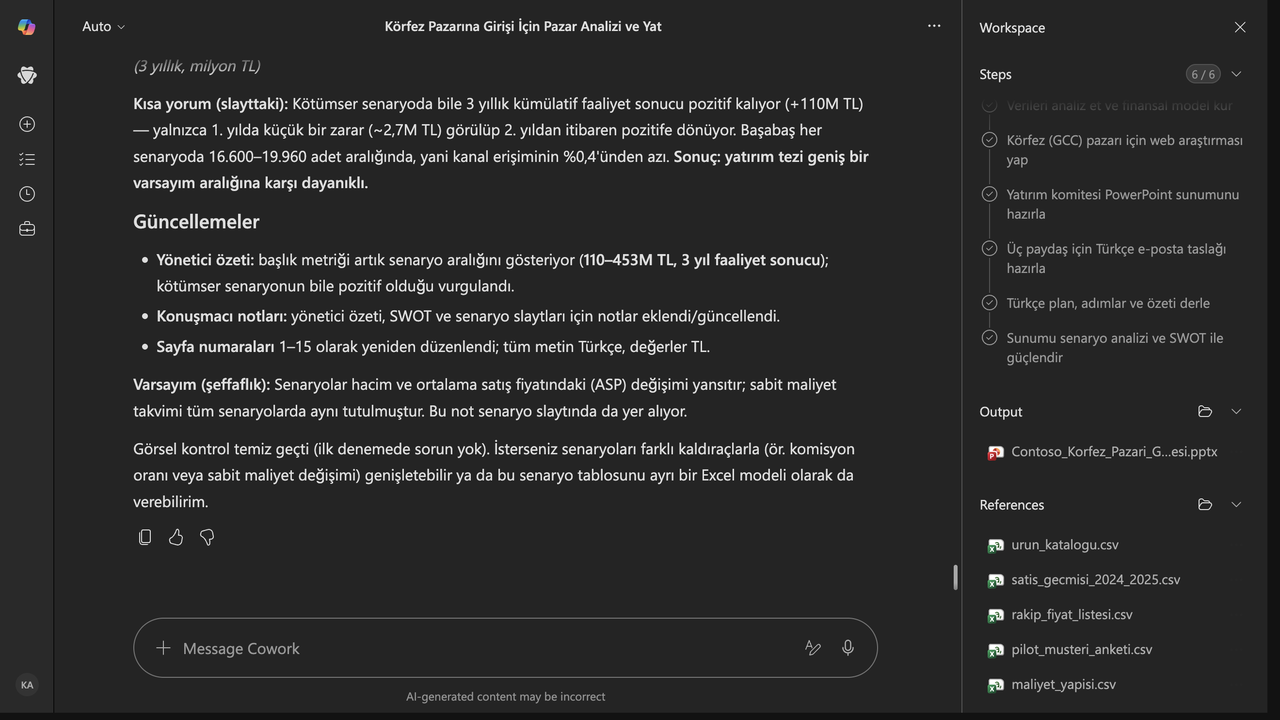
Task: Activate the microphone voice input
Action: (x=848, y=648)
